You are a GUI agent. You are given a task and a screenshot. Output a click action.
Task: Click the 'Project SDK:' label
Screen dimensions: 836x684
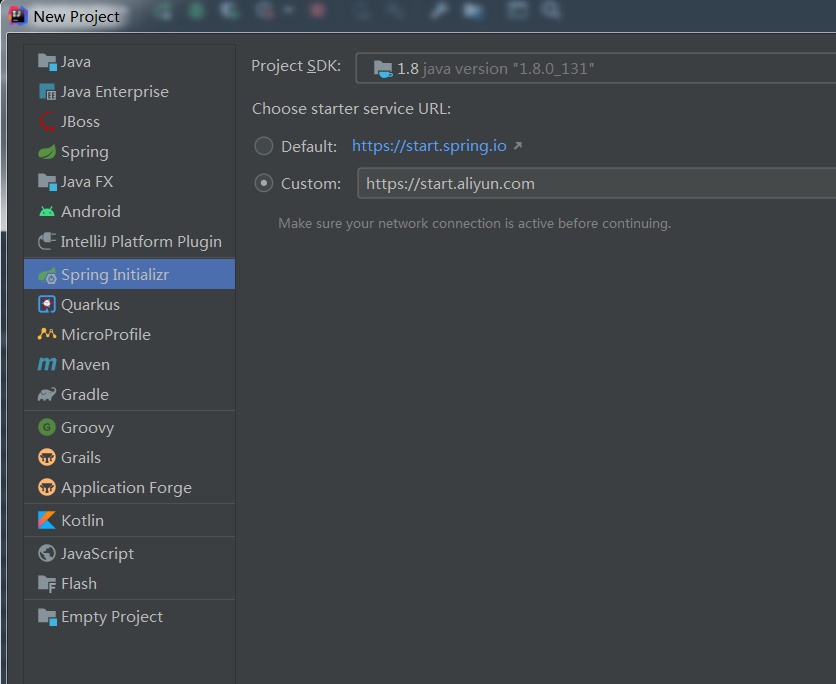[x=296, y=66]
